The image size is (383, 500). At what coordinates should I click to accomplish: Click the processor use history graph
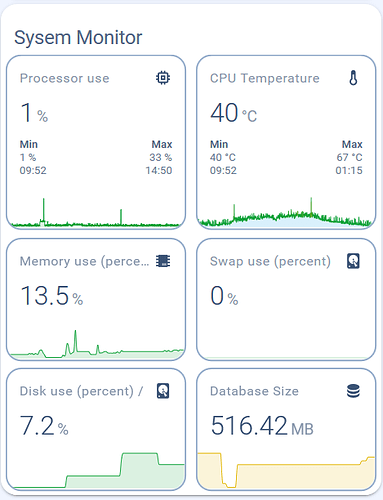point(96,212)
